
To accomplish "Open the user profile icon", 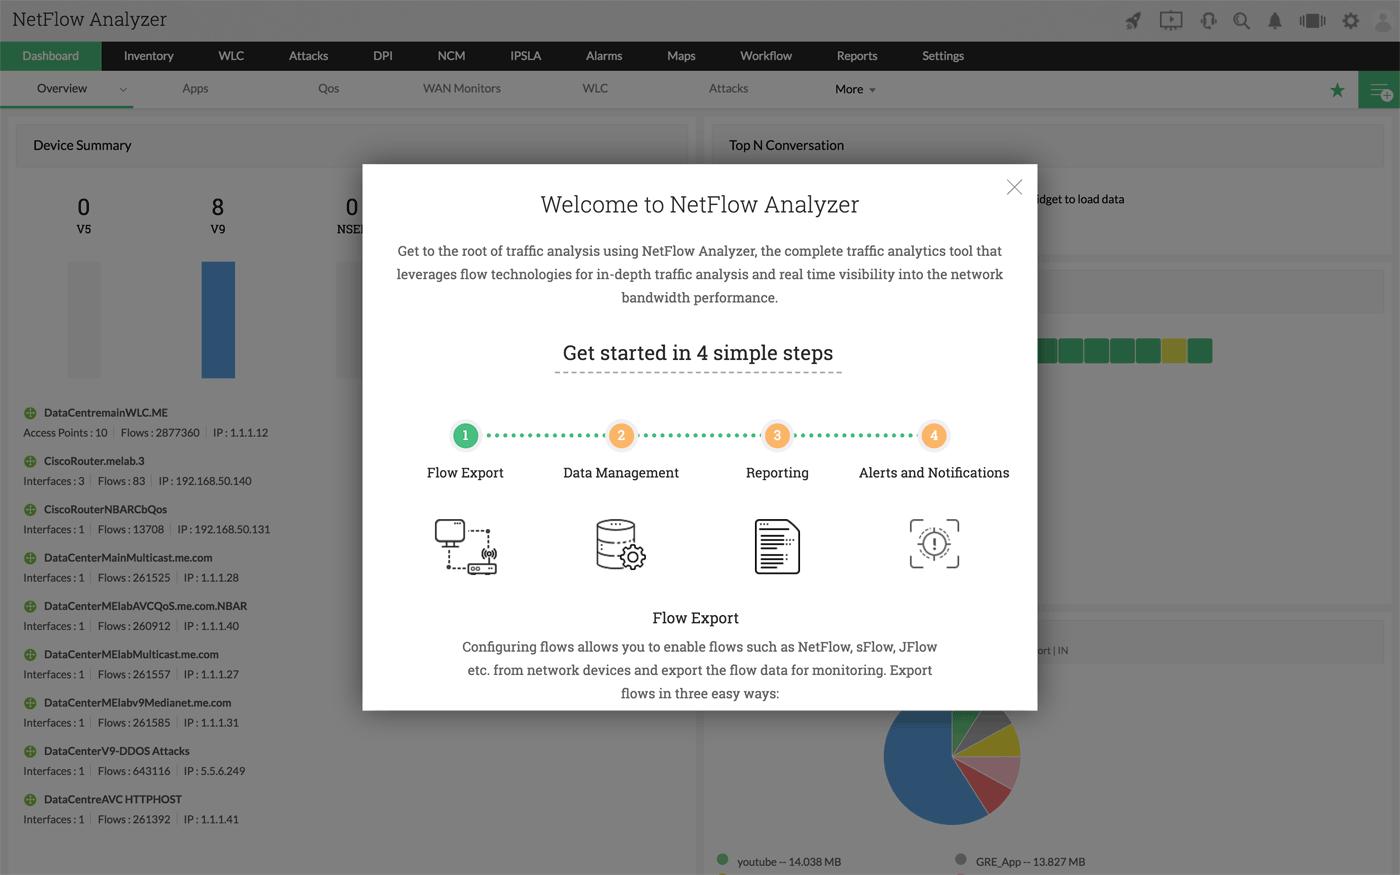I will 1383,21.
